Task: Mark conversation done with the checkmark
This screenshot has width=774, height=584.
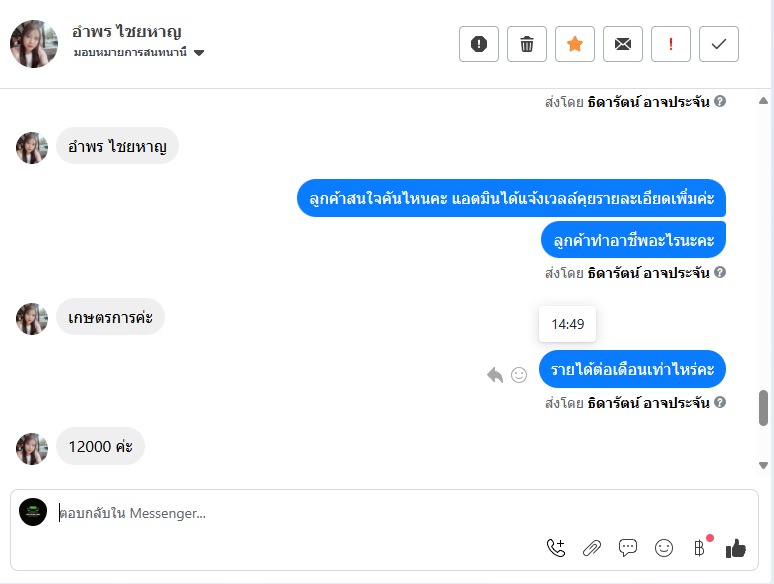Action: pyautogui.click(x=719, y=44)
